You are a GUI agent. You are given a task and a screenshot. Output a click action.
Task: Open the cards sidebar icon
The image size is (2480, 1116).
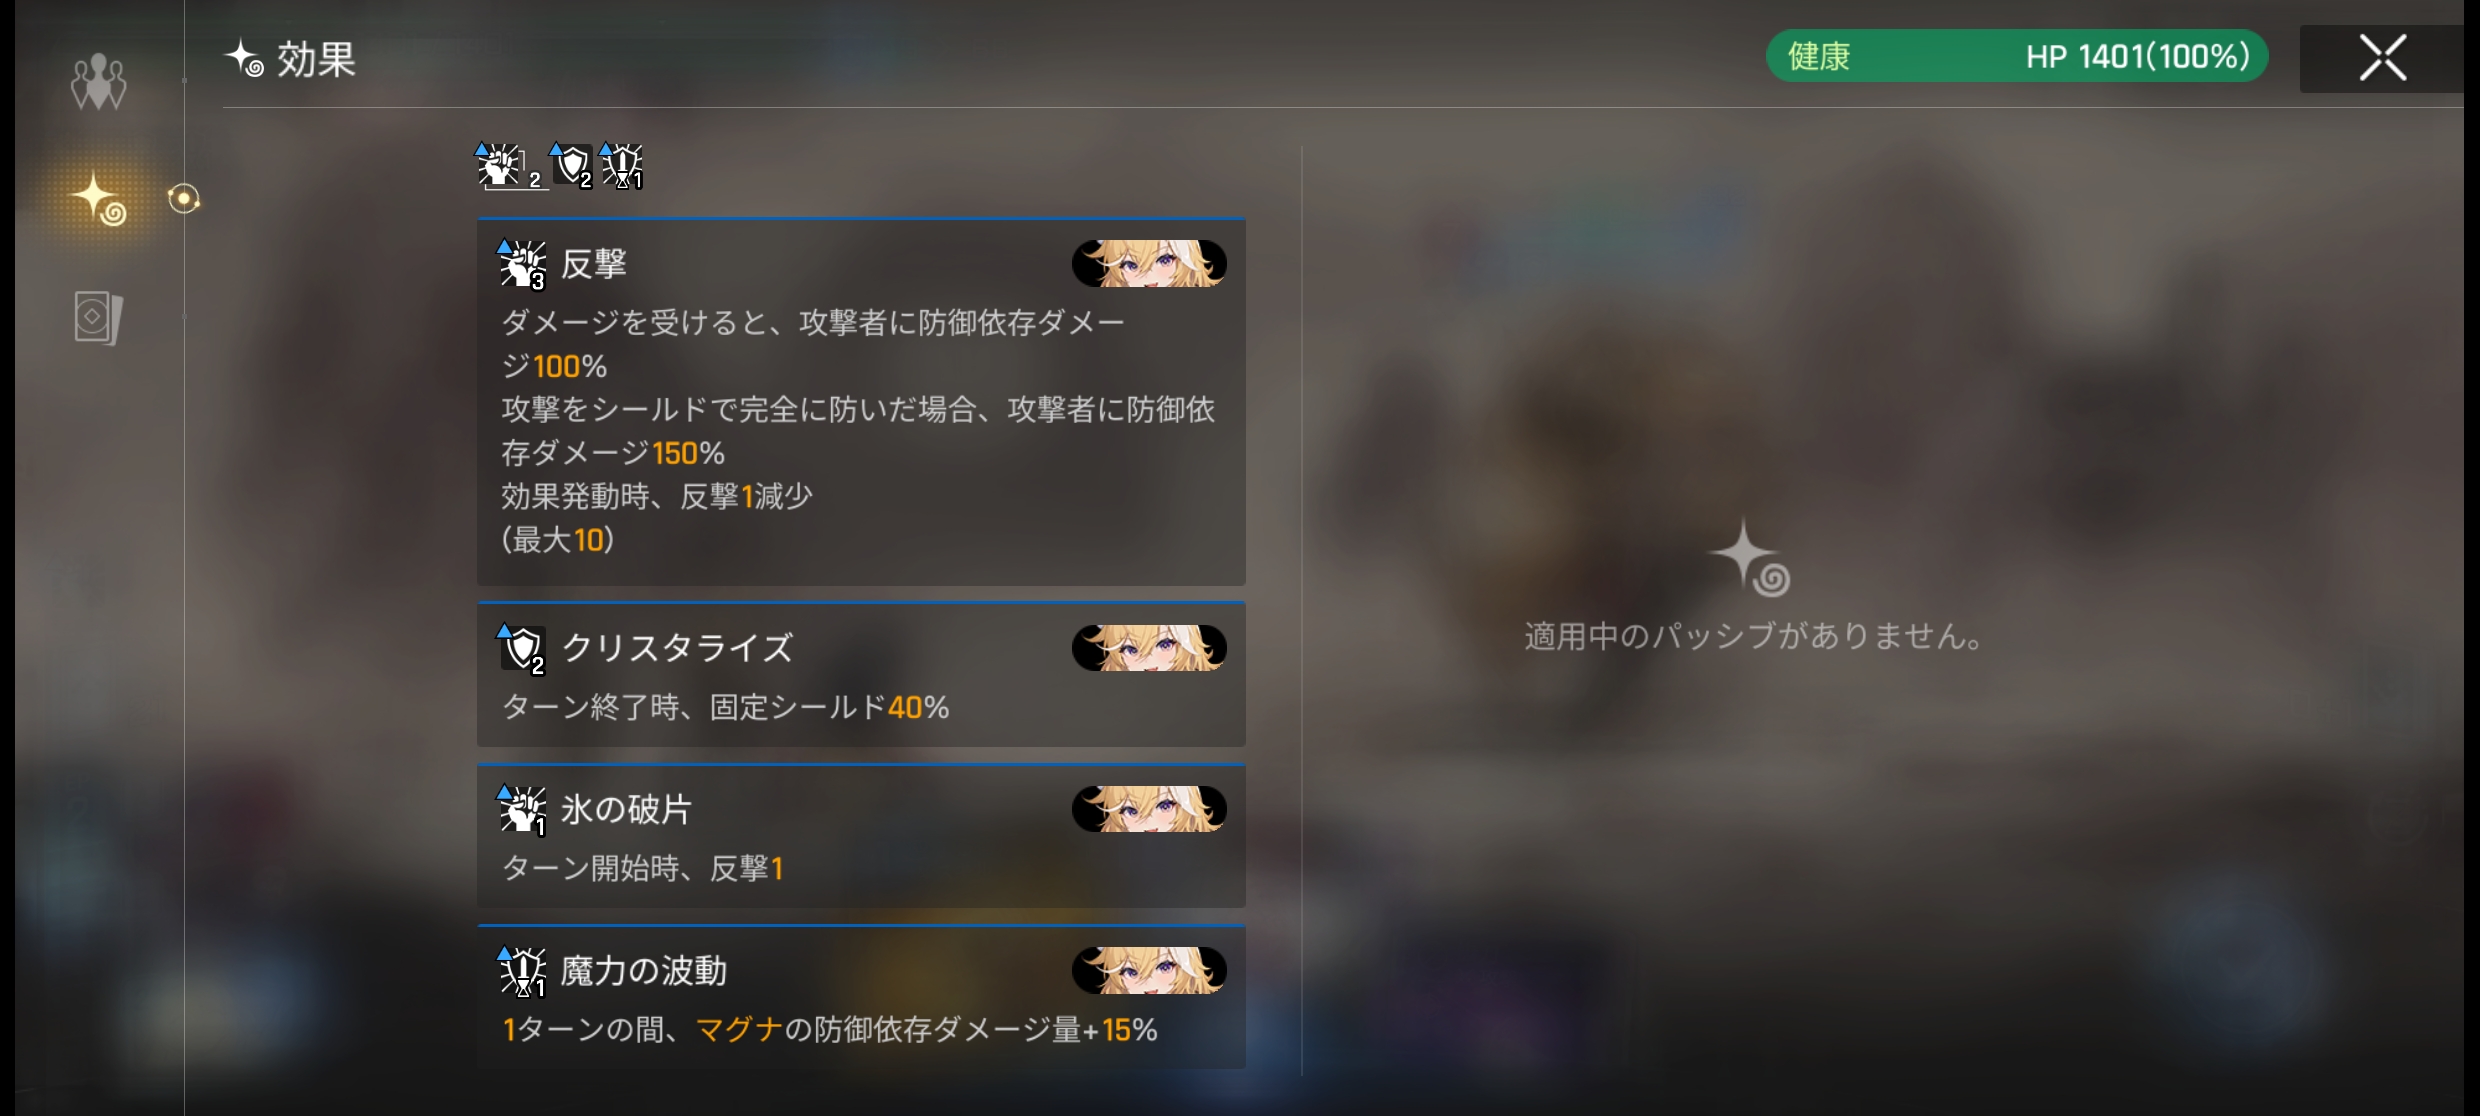point(98,318)
